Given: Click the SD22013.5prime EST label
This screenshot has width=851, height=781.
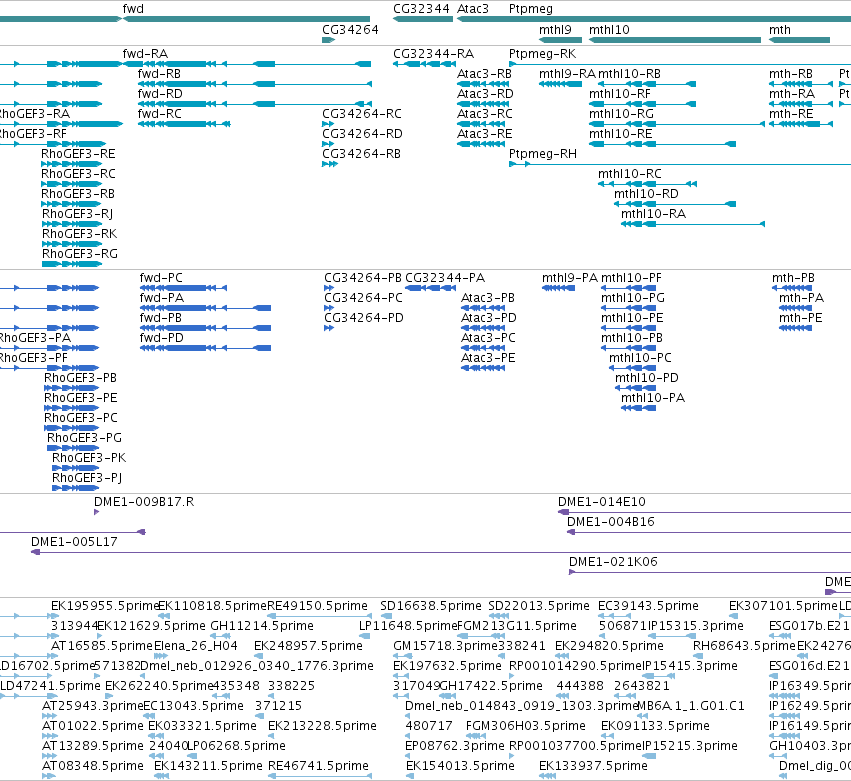Looking at the screenshot, I should 539,606.
